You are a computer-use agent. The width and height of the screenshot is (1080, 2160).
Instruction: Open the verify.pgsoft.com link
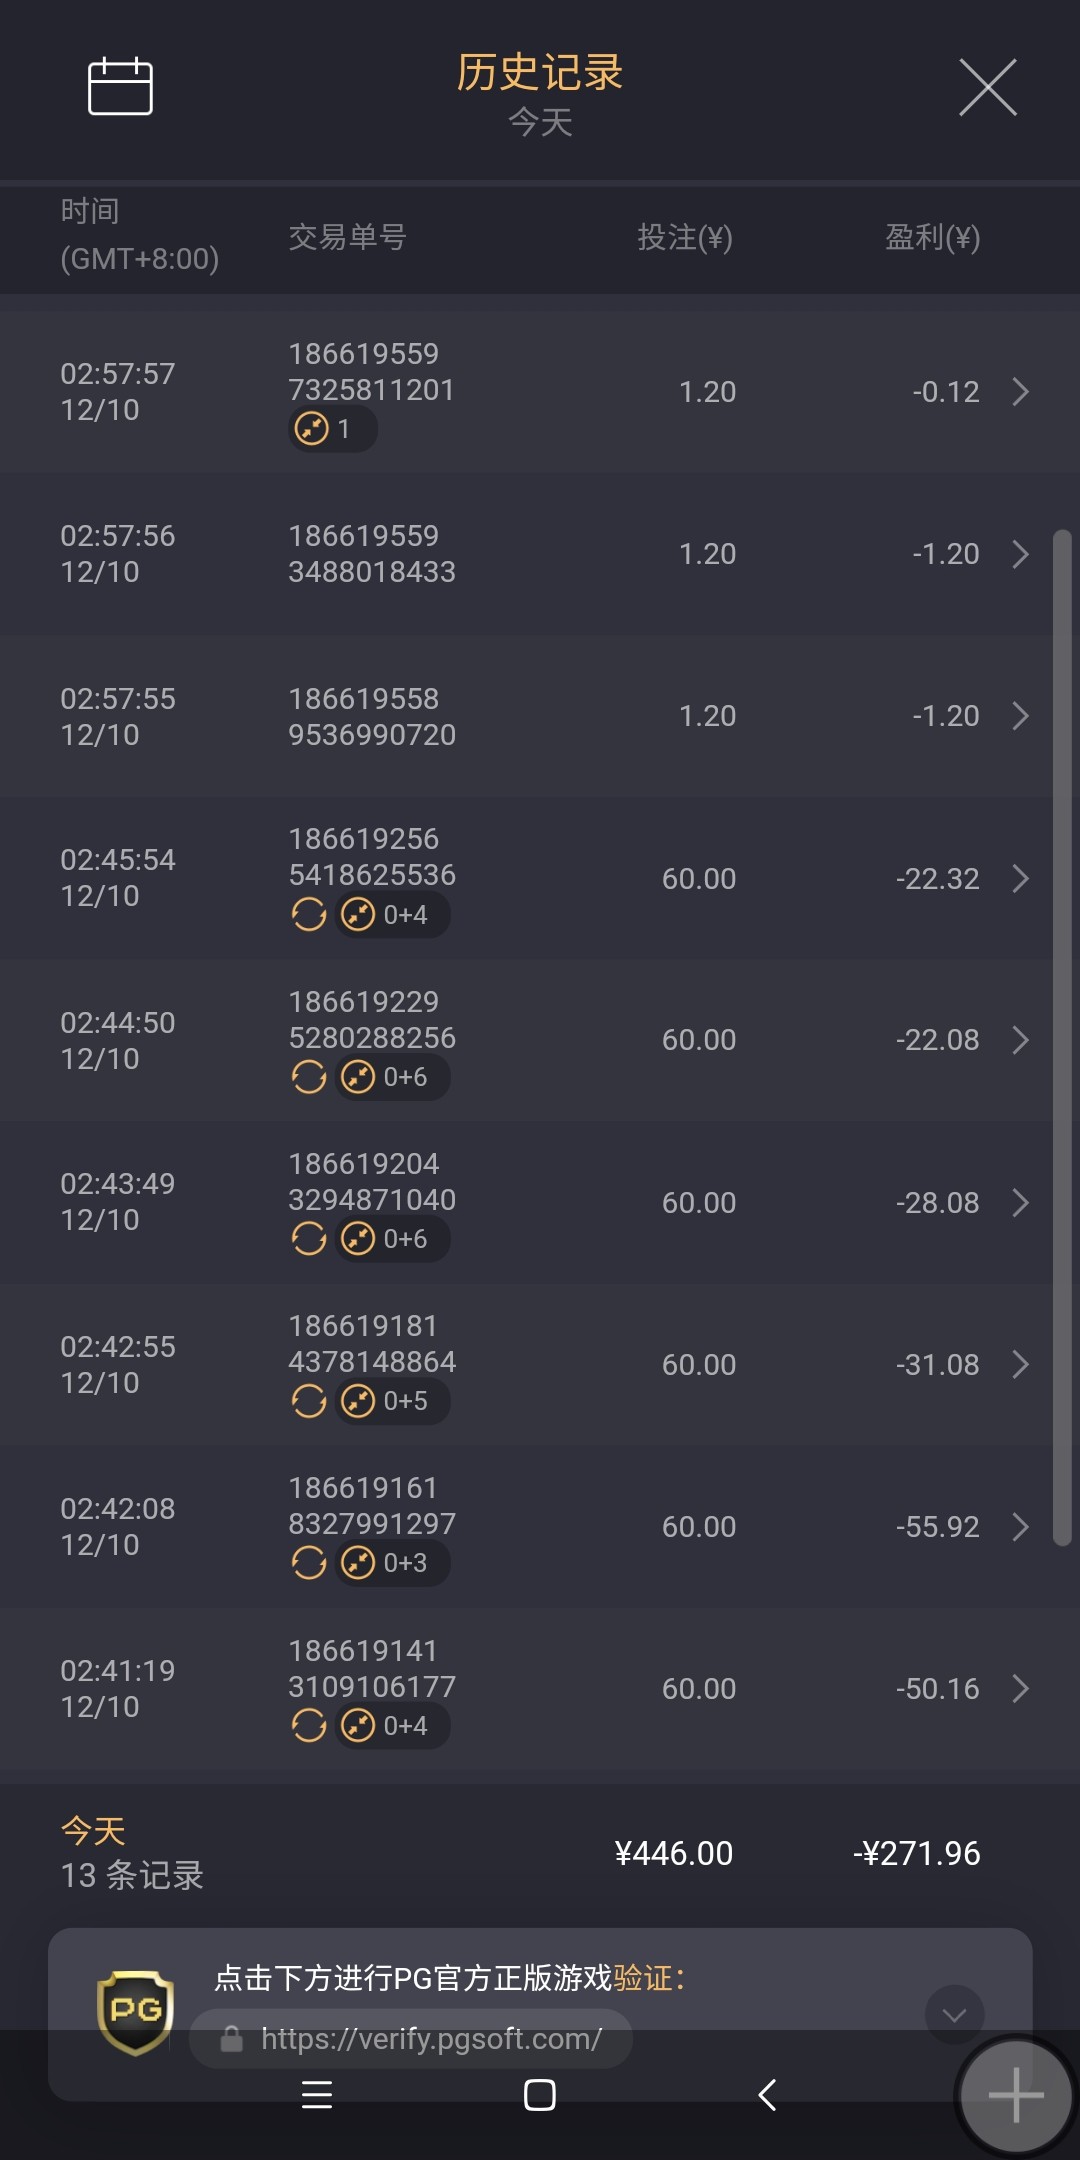[430, 2038]
